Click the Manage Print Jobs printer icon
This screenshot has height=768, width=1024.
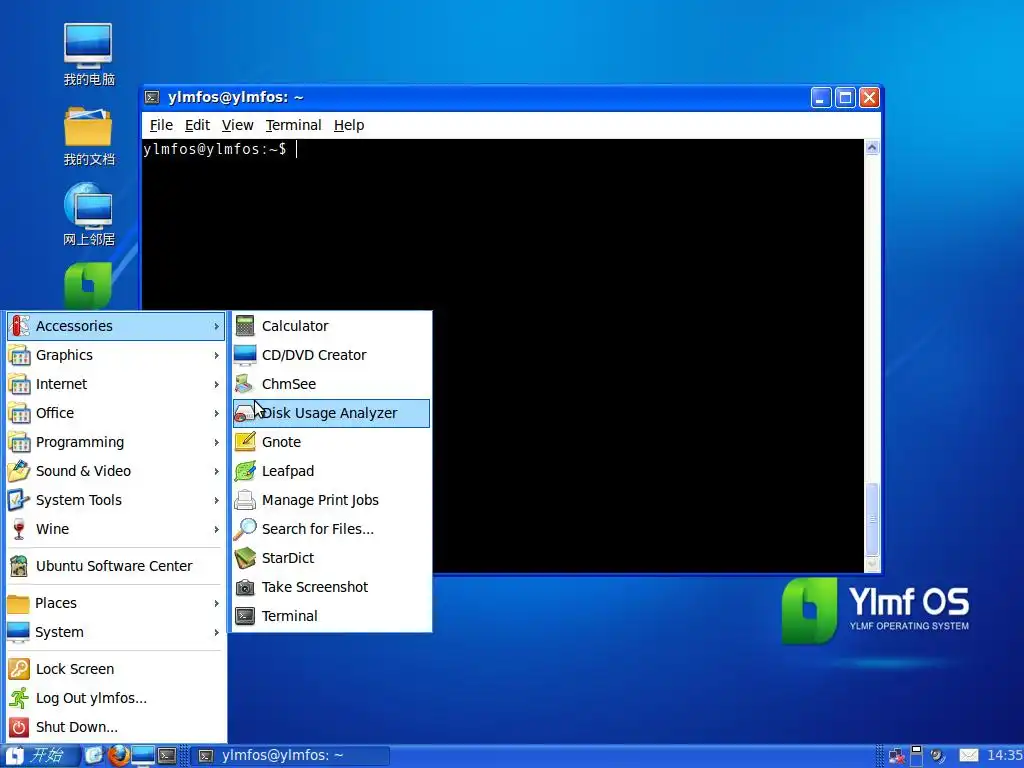pos(245,500)
